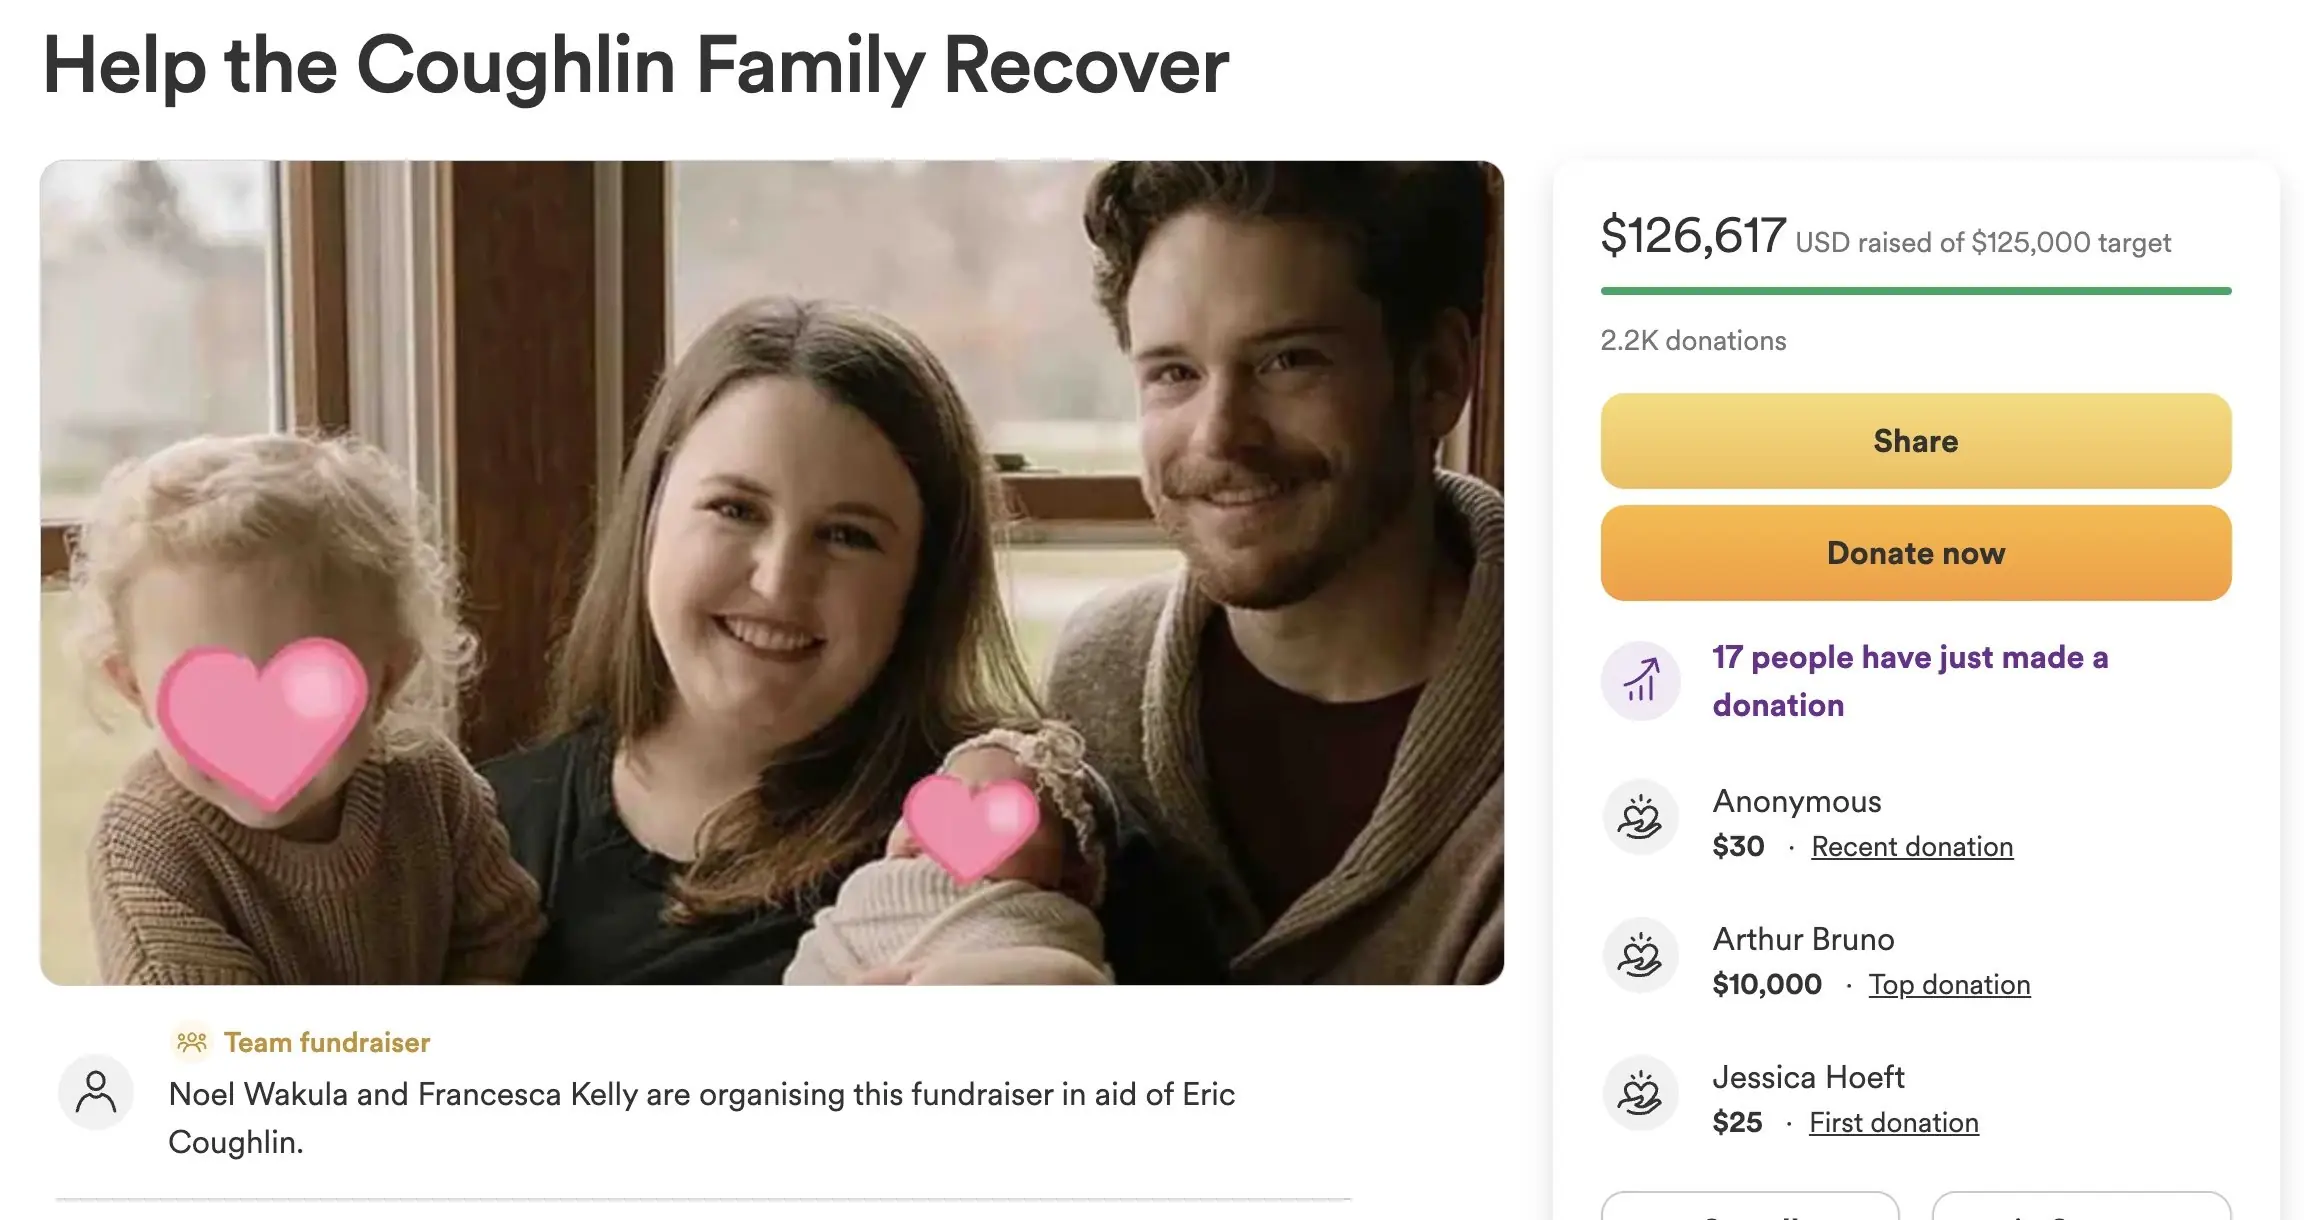This screenshot has width=2304, height=1220.
Task: Click Jessica Hoeft's donation hand icon
Action: 1640,1093
